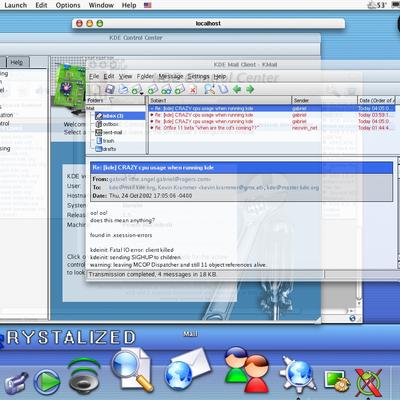Image resolution: width=400 pixels, height=400 pixels.
Task: Click the globe gear web browser icon
Action: [x=298, y=374]
